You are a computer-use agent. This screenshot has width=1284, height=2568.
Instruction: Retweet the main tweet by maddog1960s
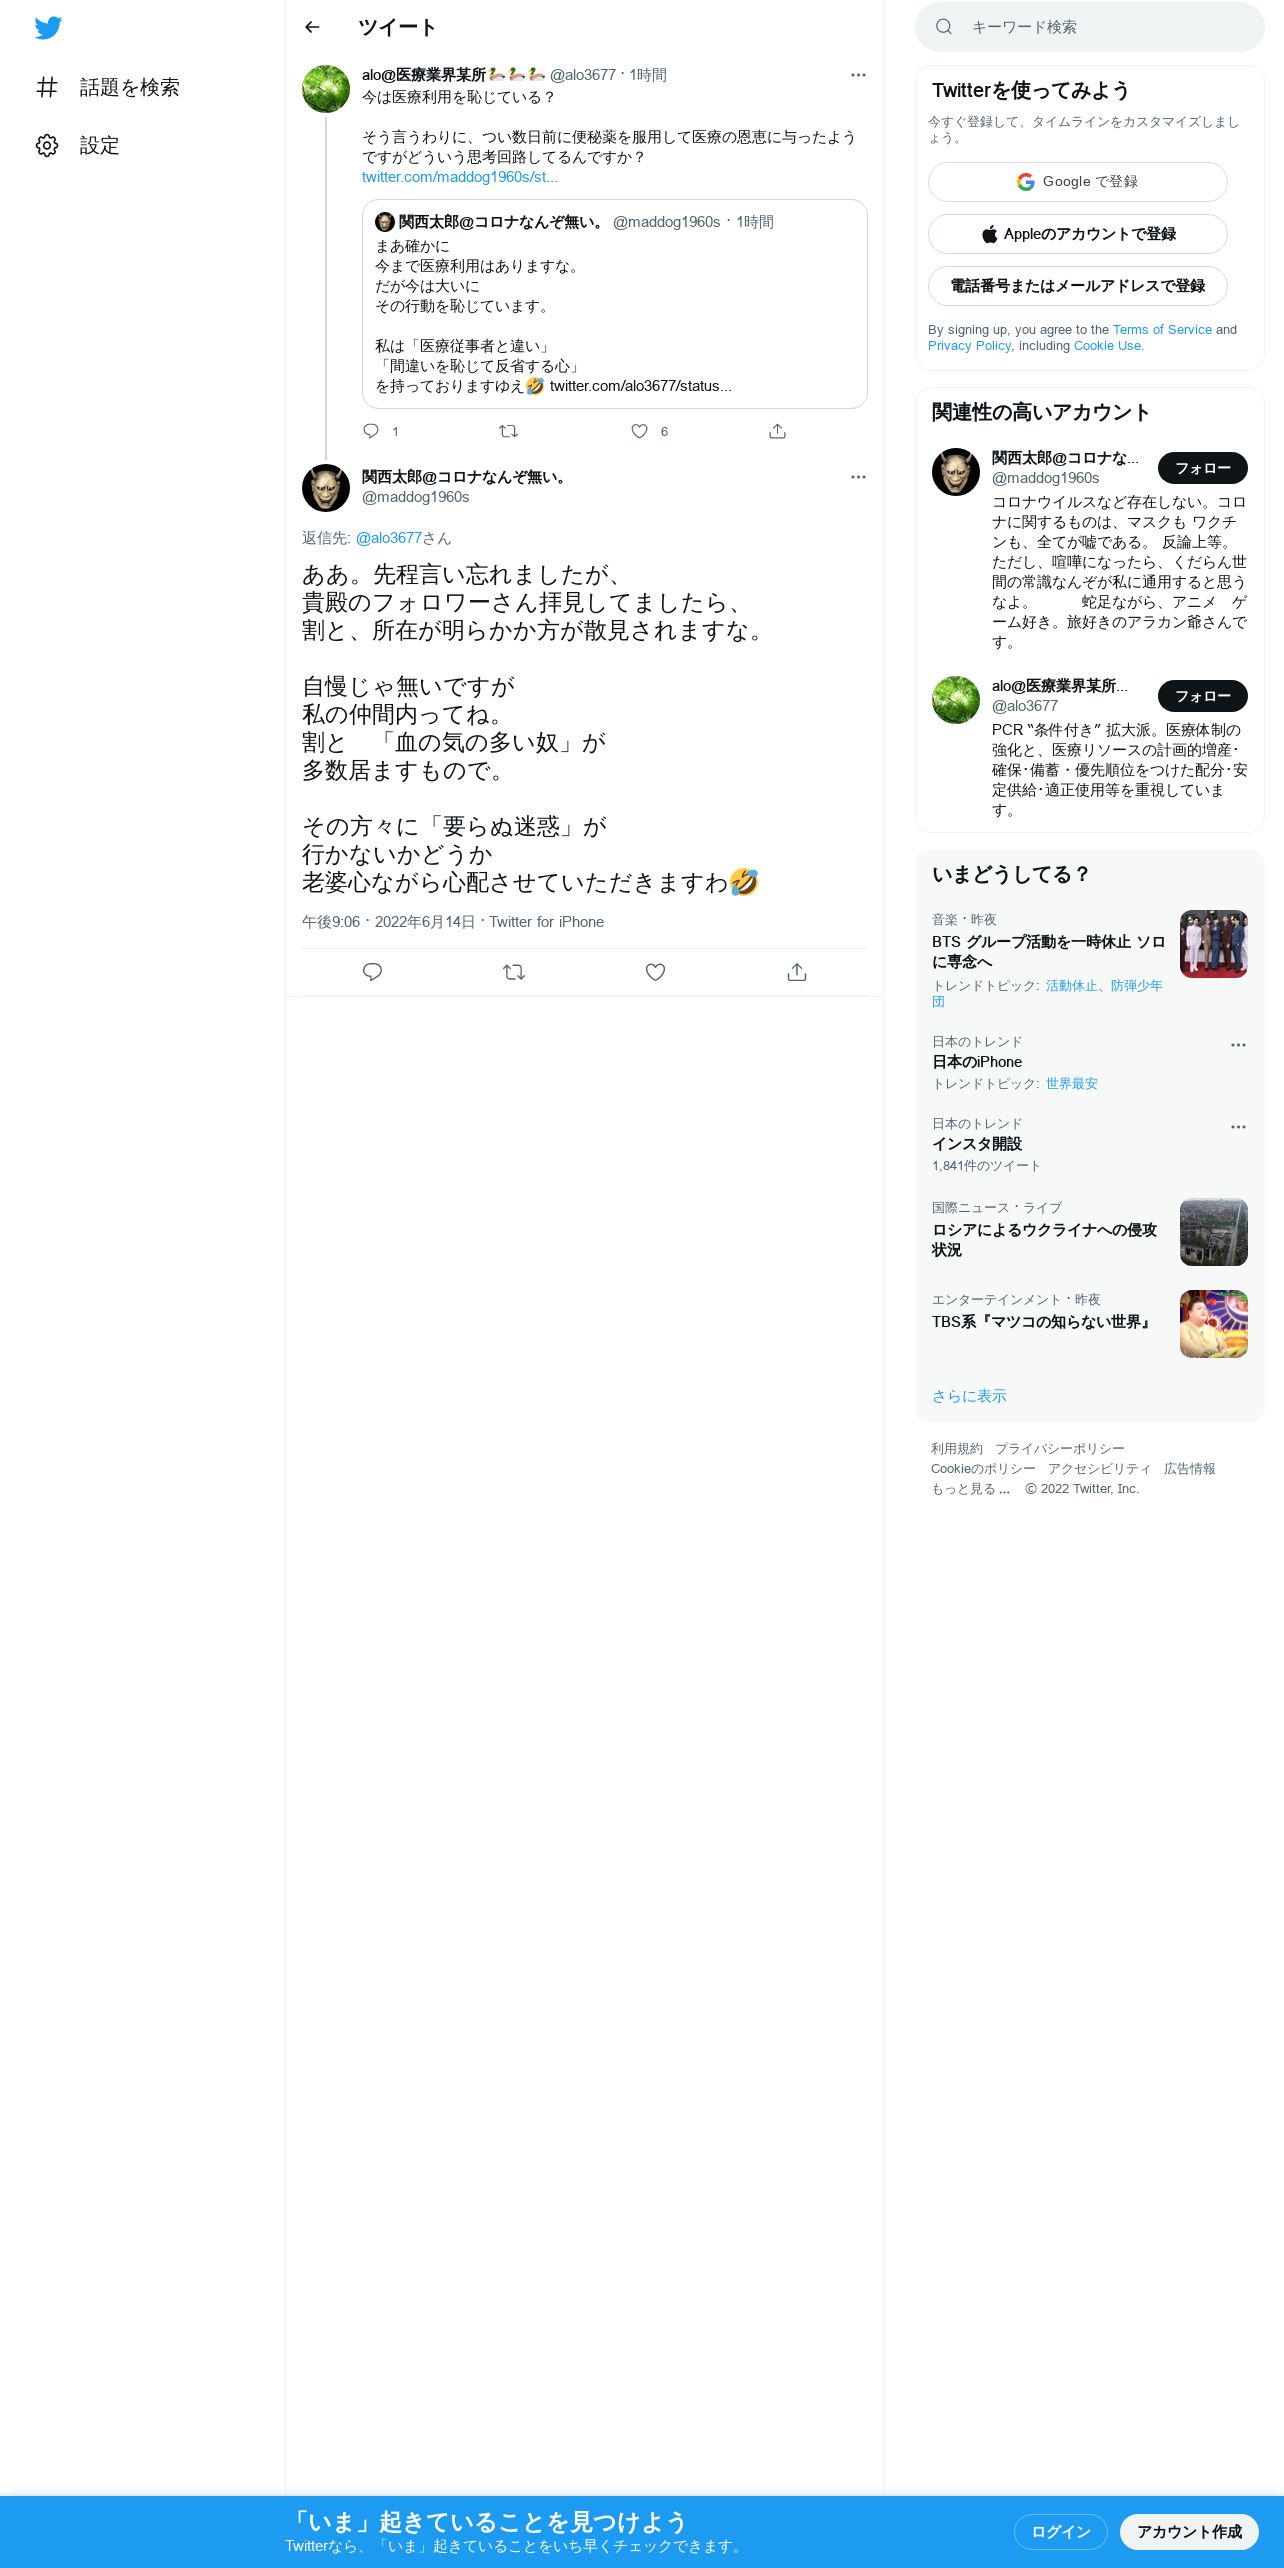[514, 972]
